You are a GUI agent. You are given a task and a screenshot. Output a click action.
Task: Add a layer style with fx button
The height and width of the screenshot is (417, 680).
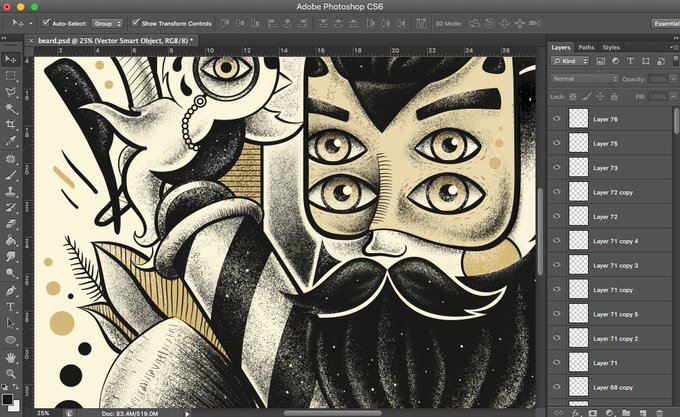[x=575, y=413]
